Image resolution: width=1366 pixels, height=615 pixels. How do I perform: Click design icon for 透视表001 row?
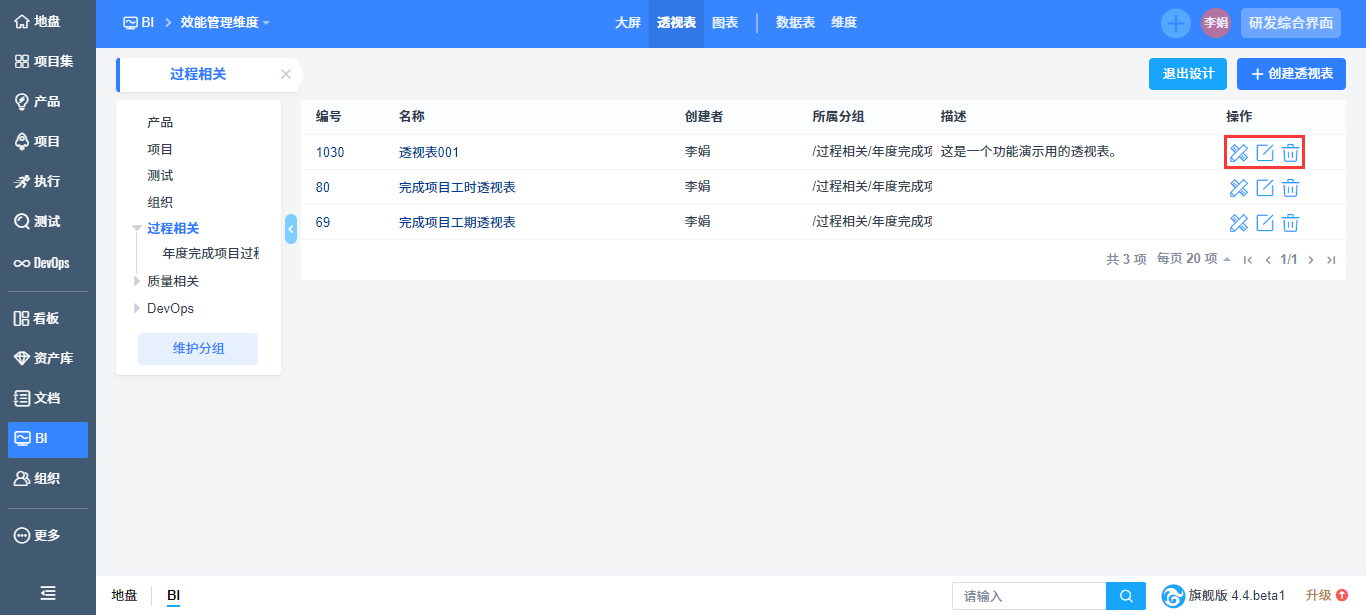[1239, 153]
